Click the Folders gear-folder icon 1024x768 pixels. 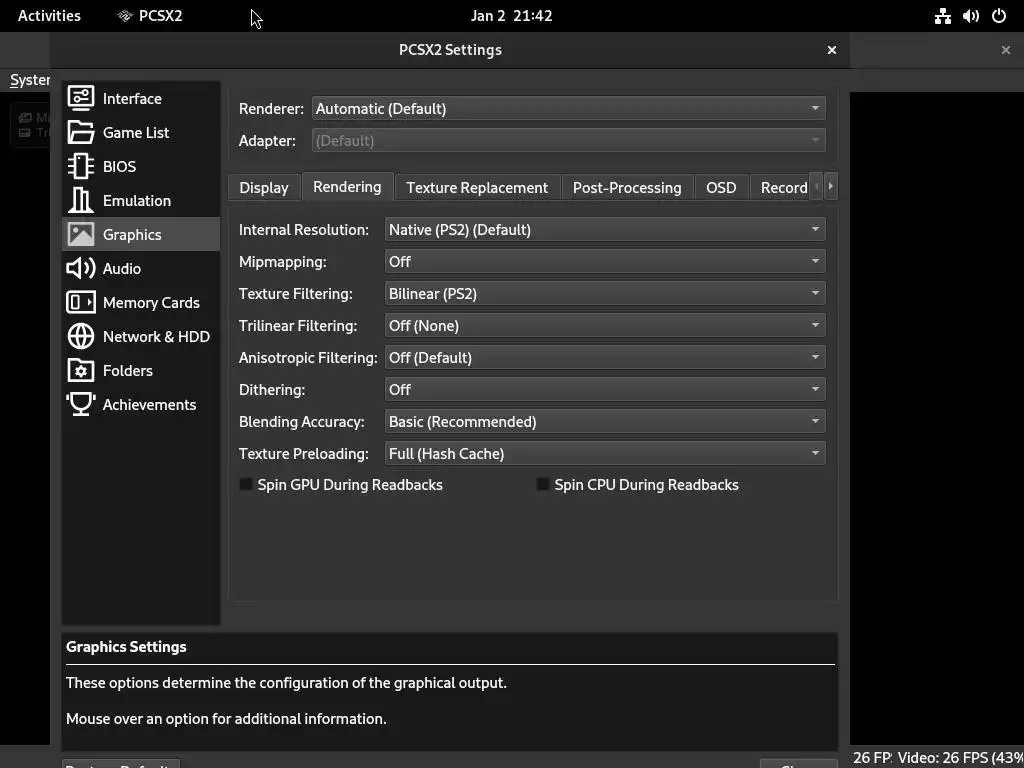point(81,370)
